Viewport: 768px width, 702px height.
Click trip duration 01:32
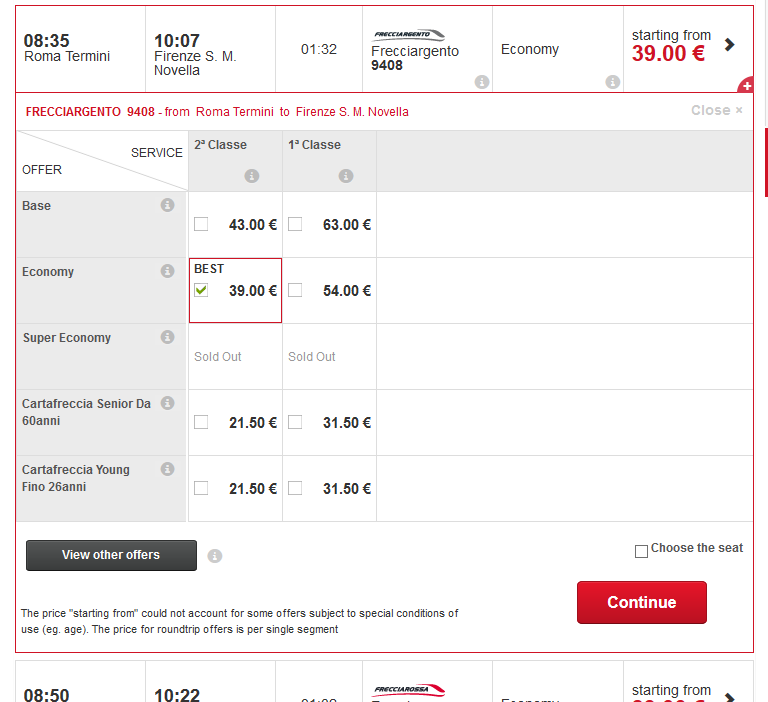319,49
